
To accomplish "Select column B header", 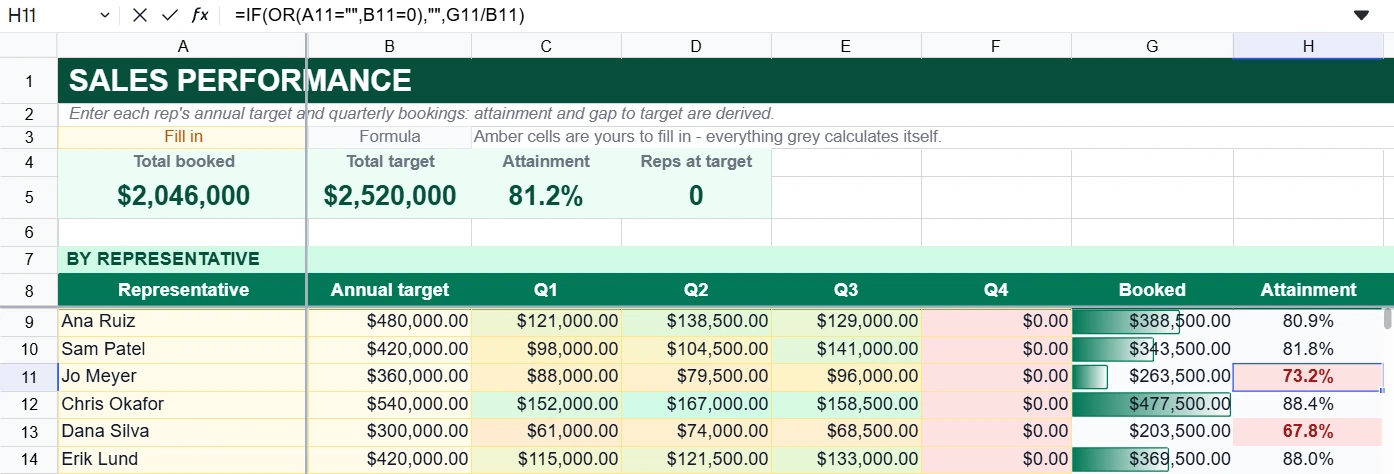I will point(389,46).
